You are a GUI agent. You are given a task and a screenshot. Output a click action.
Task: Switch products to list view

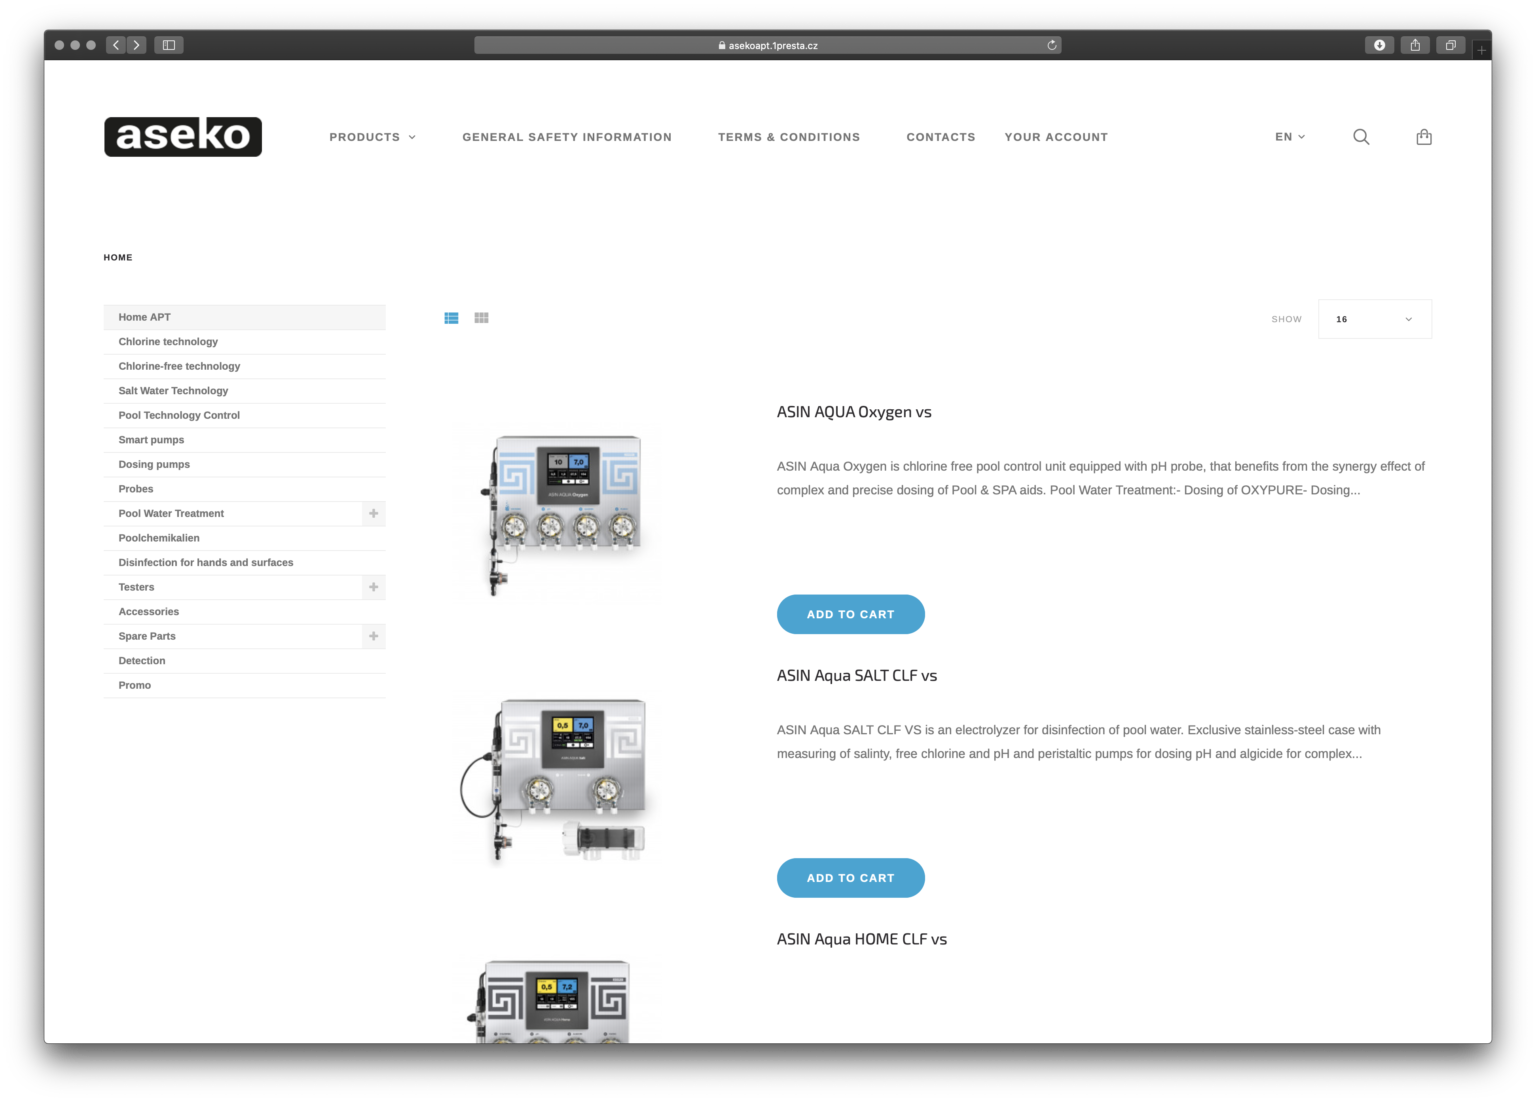[451, 317]
